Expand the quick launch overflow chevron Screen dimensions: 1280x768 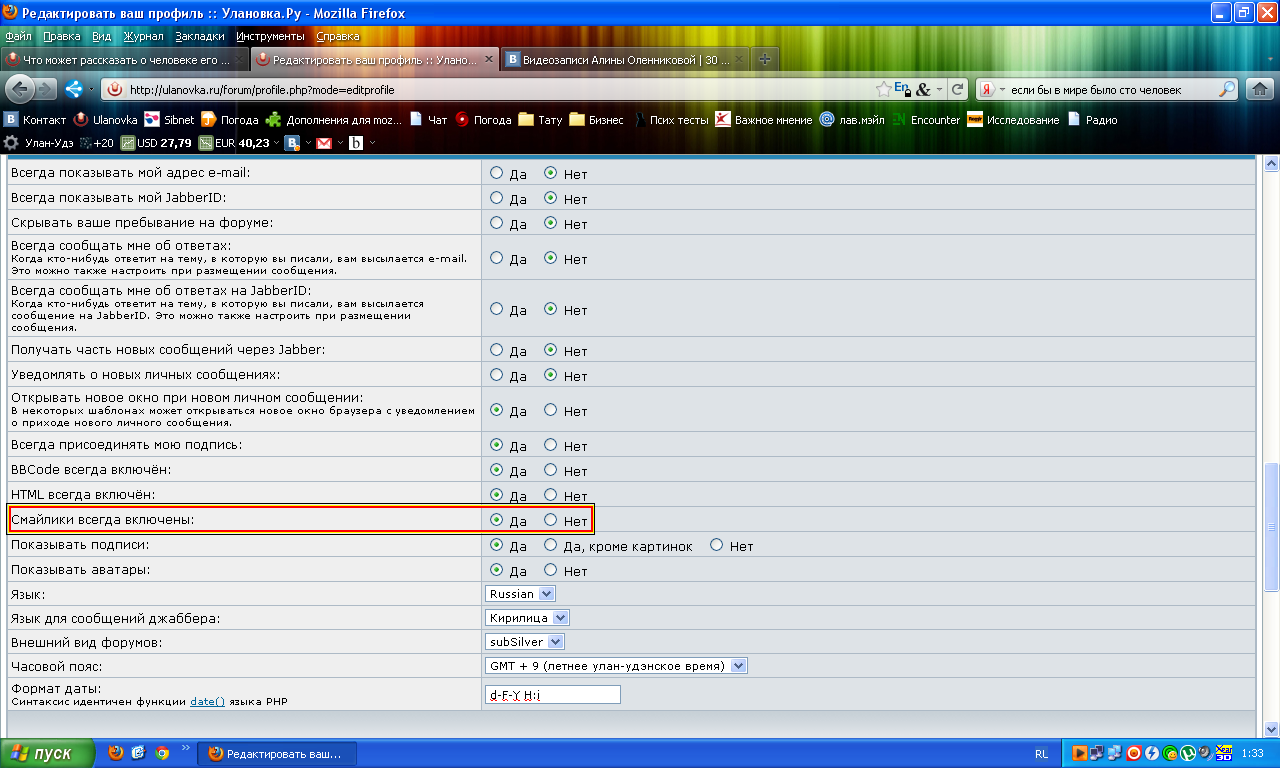[185, 747]
